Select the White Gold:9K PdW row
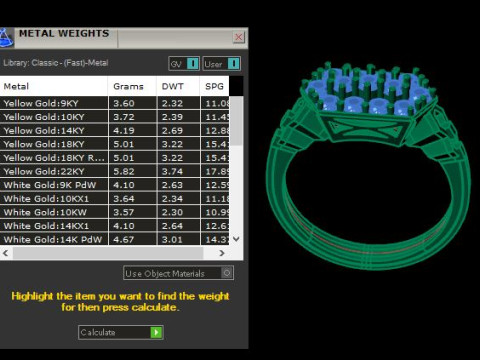This screenshot has height=360, width=480. pos(114,185)
